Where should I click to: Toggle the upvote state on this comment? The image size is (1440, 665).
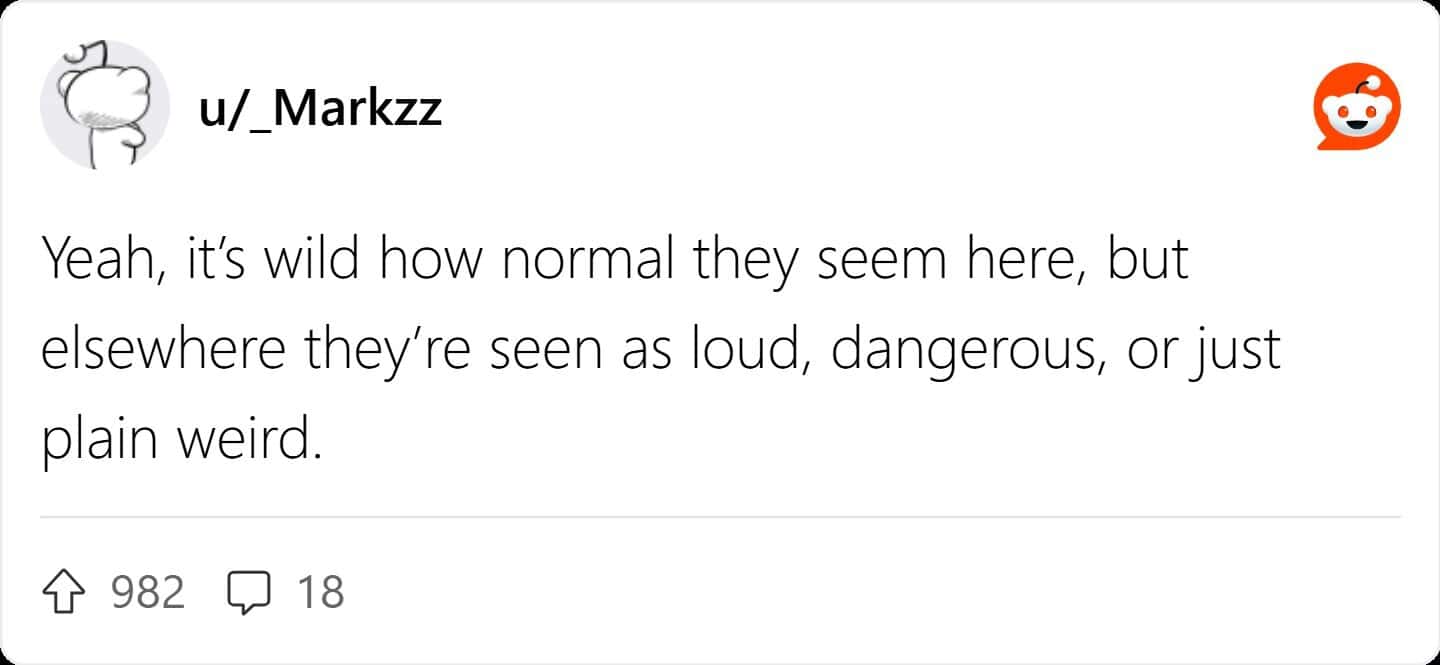pos(62,591)
